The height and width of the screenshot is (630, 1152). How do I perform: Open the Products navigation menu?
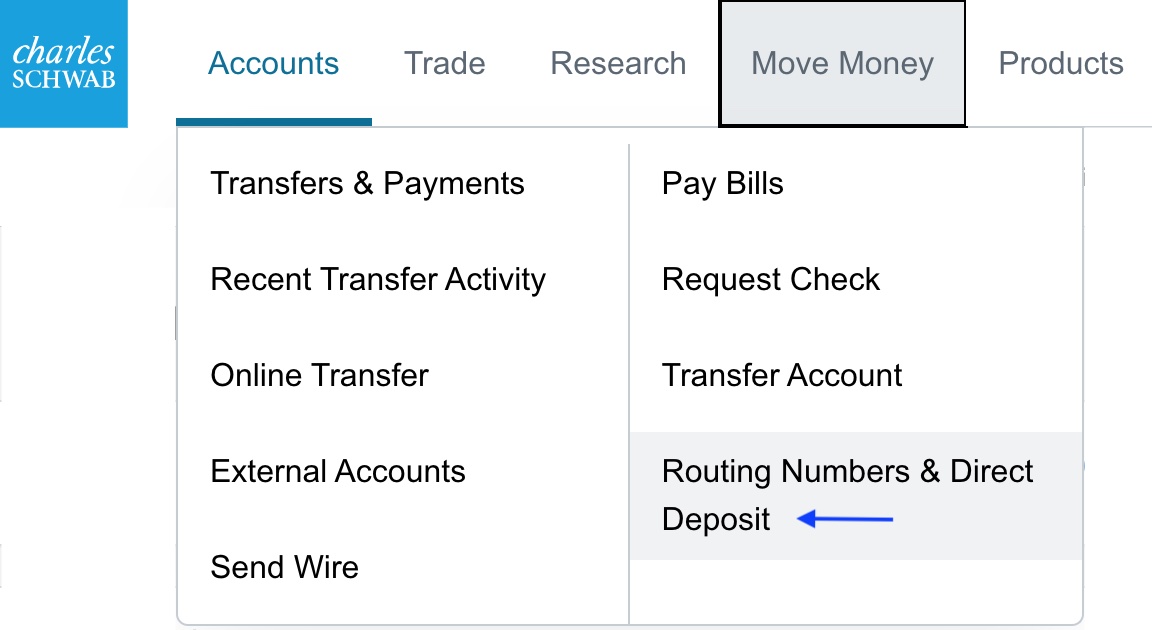click(x=1060, y=64)
